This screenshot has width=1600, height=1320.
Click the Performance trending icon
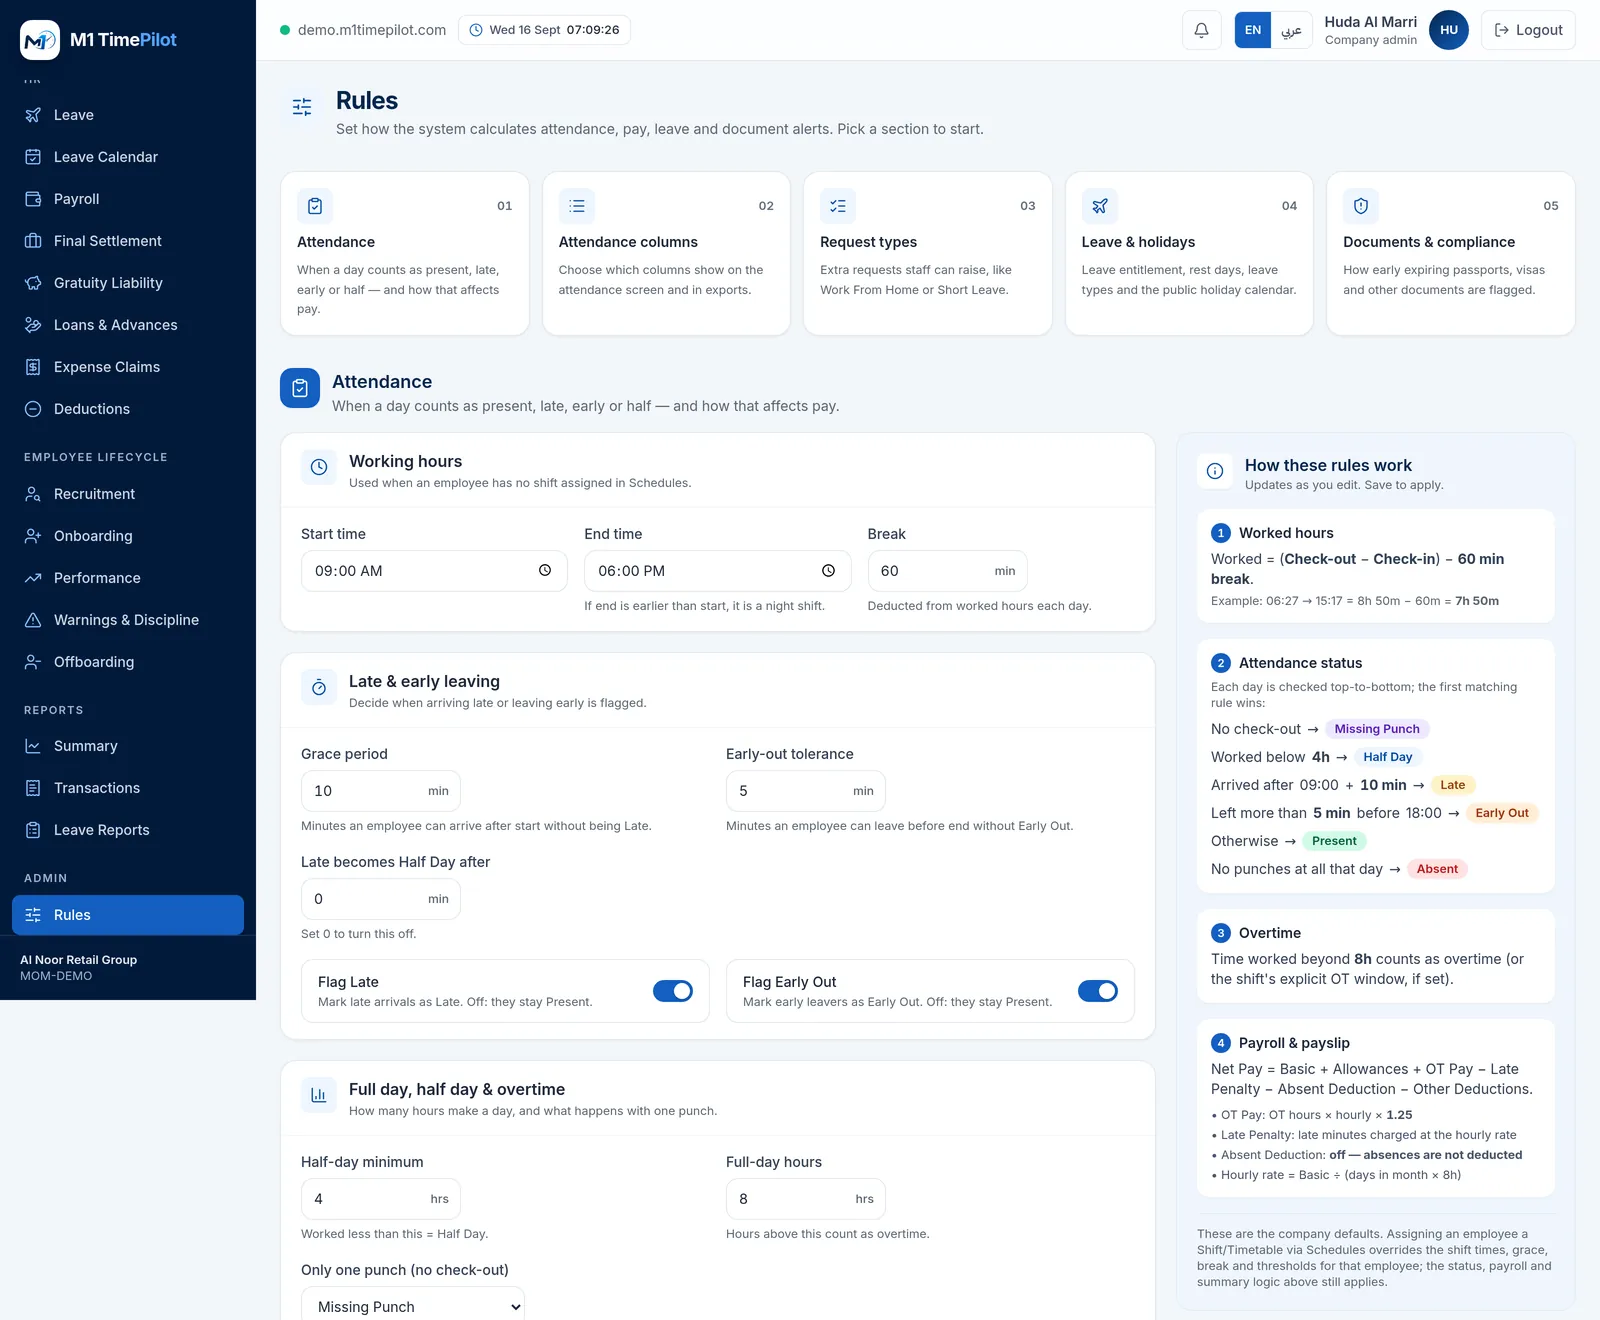33,578
